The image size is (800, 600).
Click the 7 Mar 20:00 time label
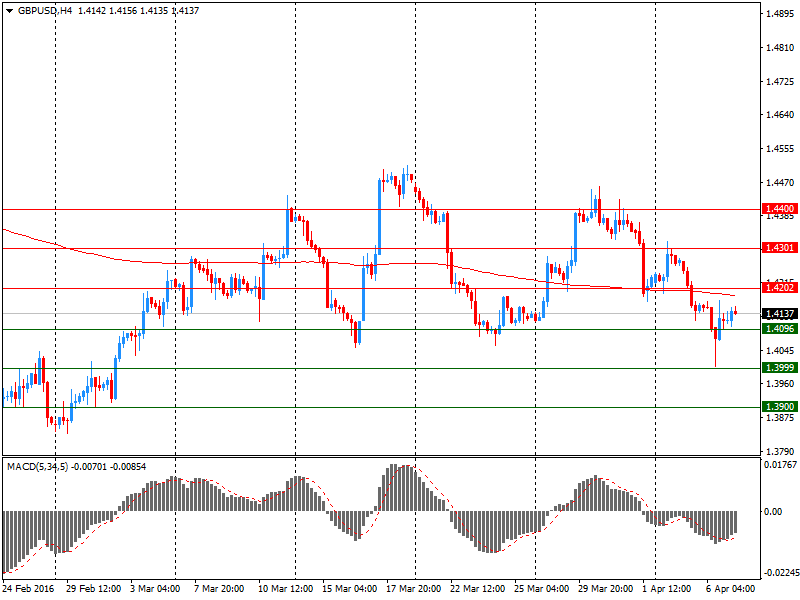(219, 589)
